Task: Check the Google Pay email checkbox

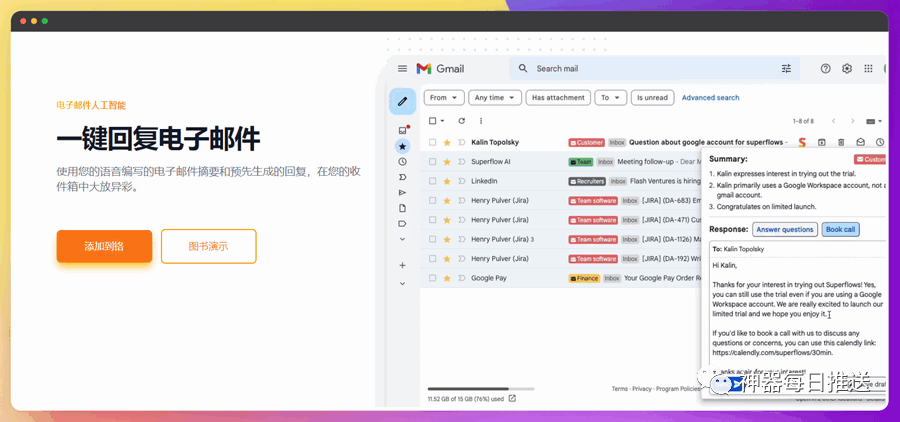Action: pos(433,278)
